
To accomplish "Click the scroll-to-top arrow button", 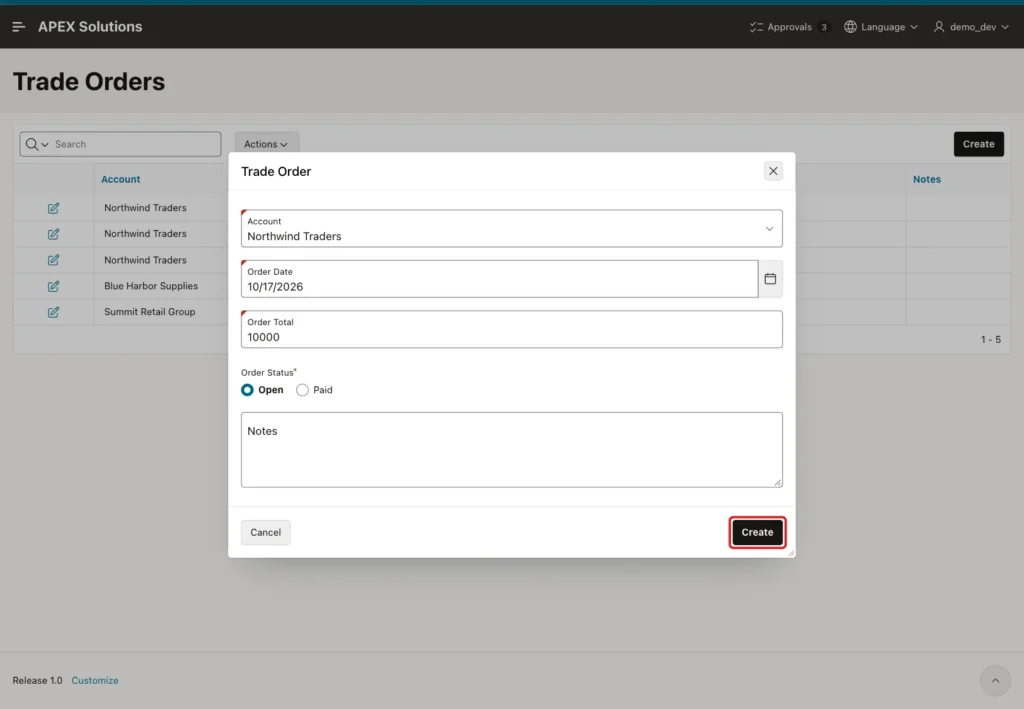I will tap(995, 681).
